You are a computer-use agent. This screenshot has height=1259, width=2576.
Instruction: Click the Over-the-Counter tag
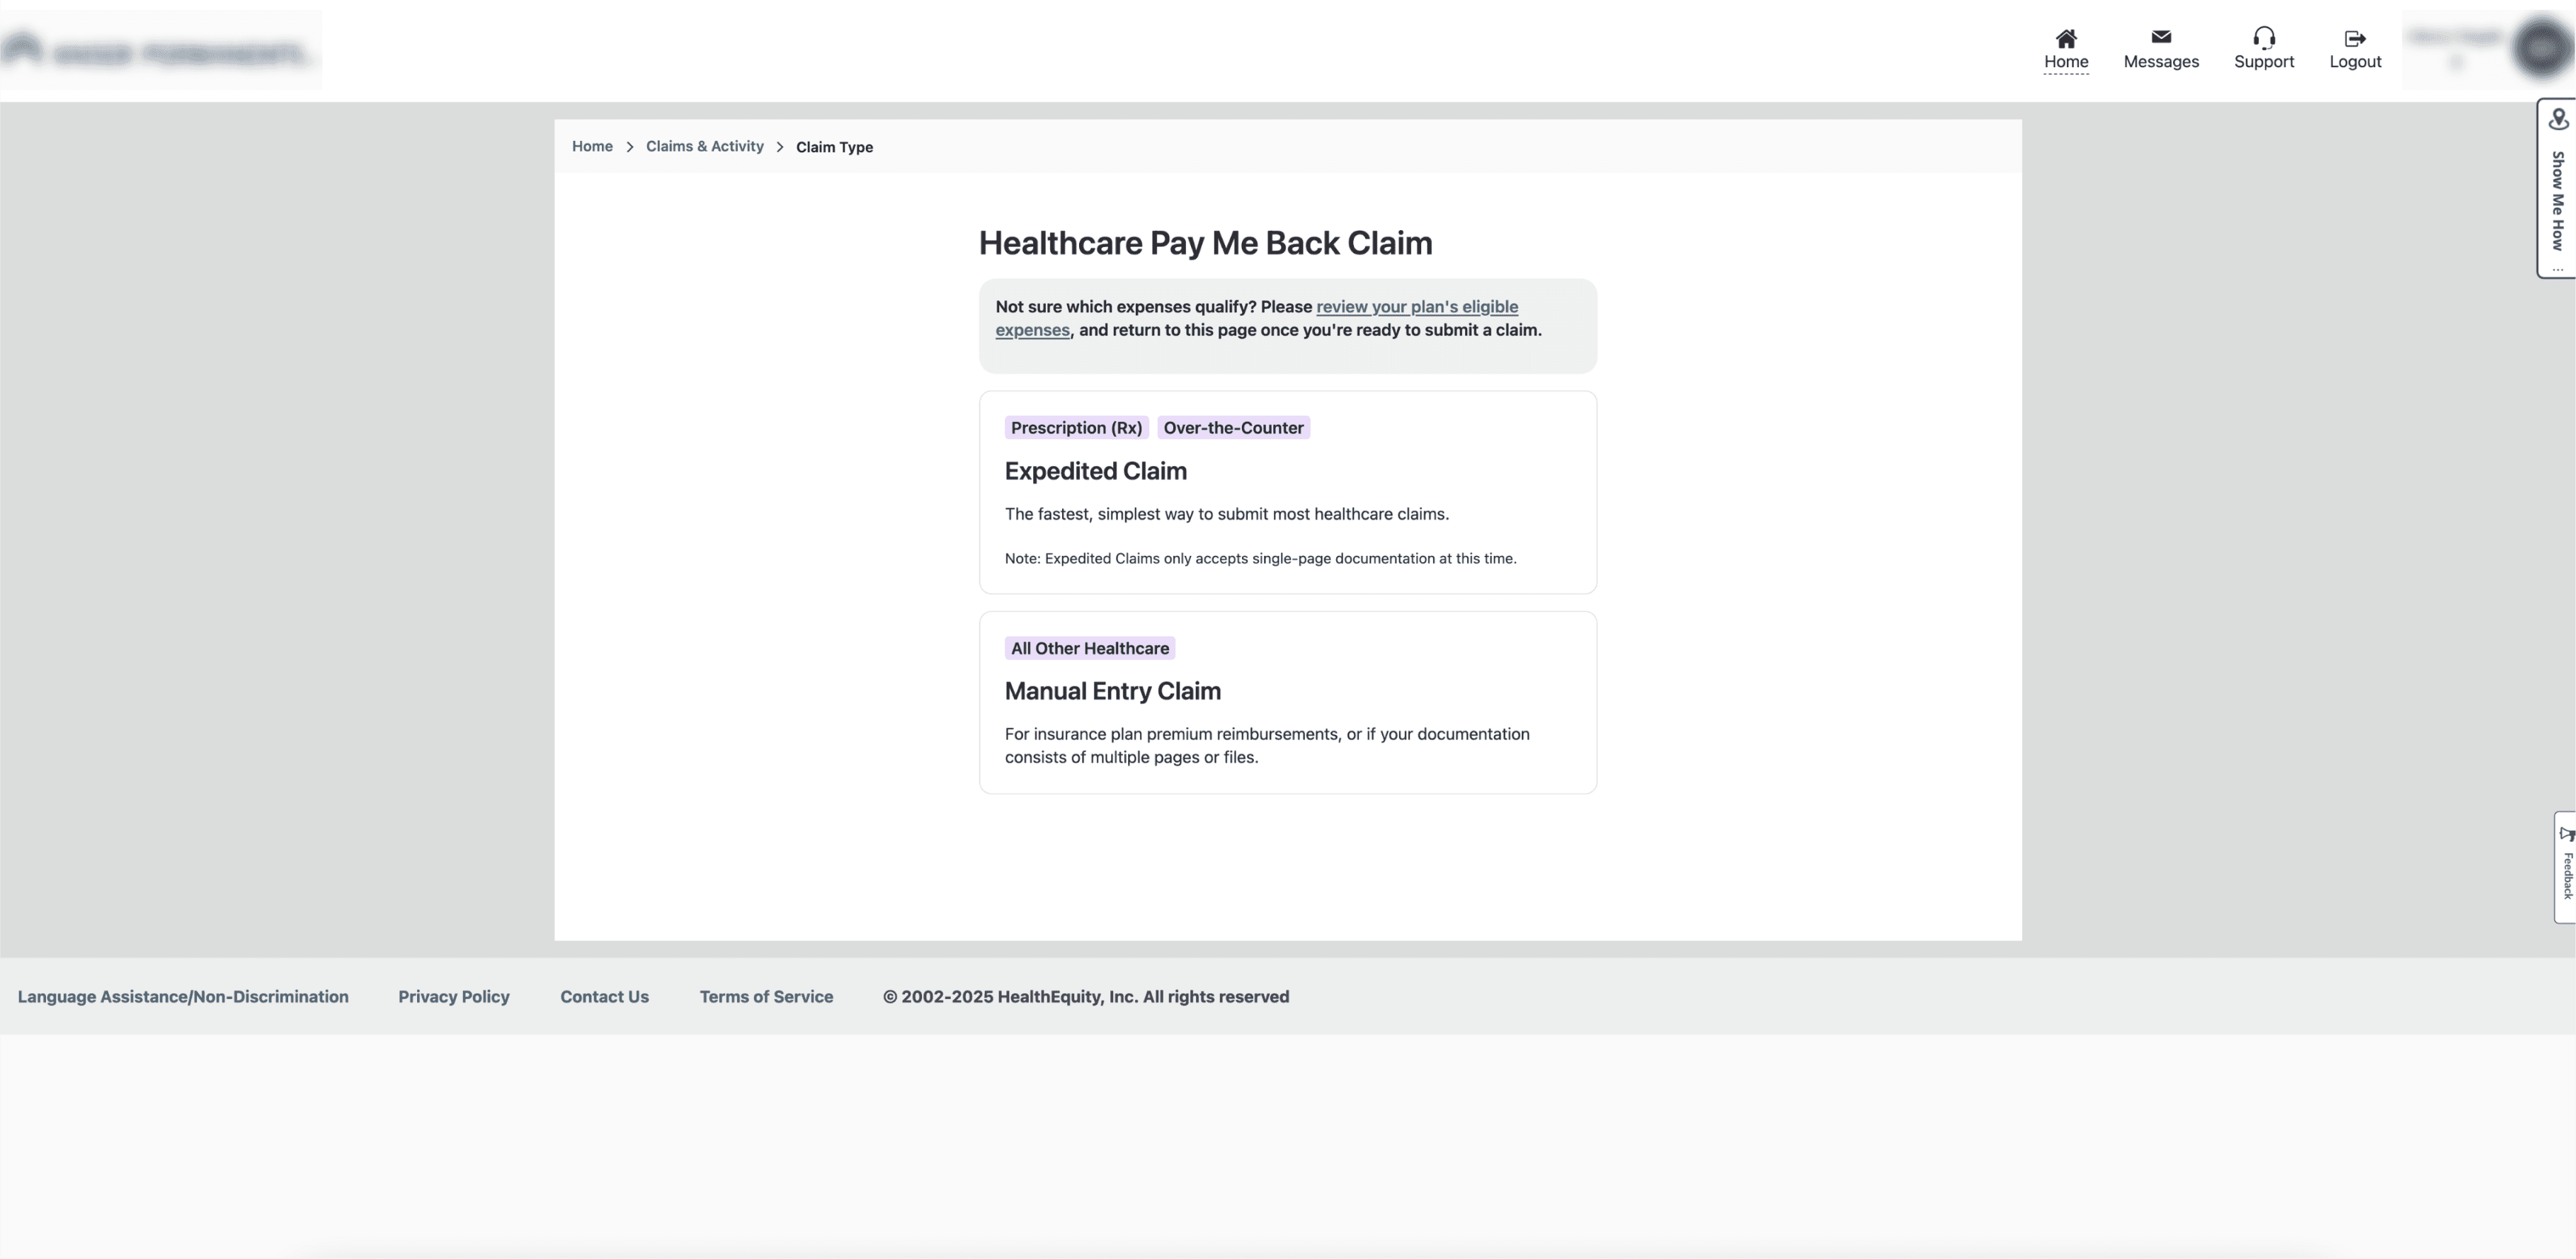(1233, 428)
